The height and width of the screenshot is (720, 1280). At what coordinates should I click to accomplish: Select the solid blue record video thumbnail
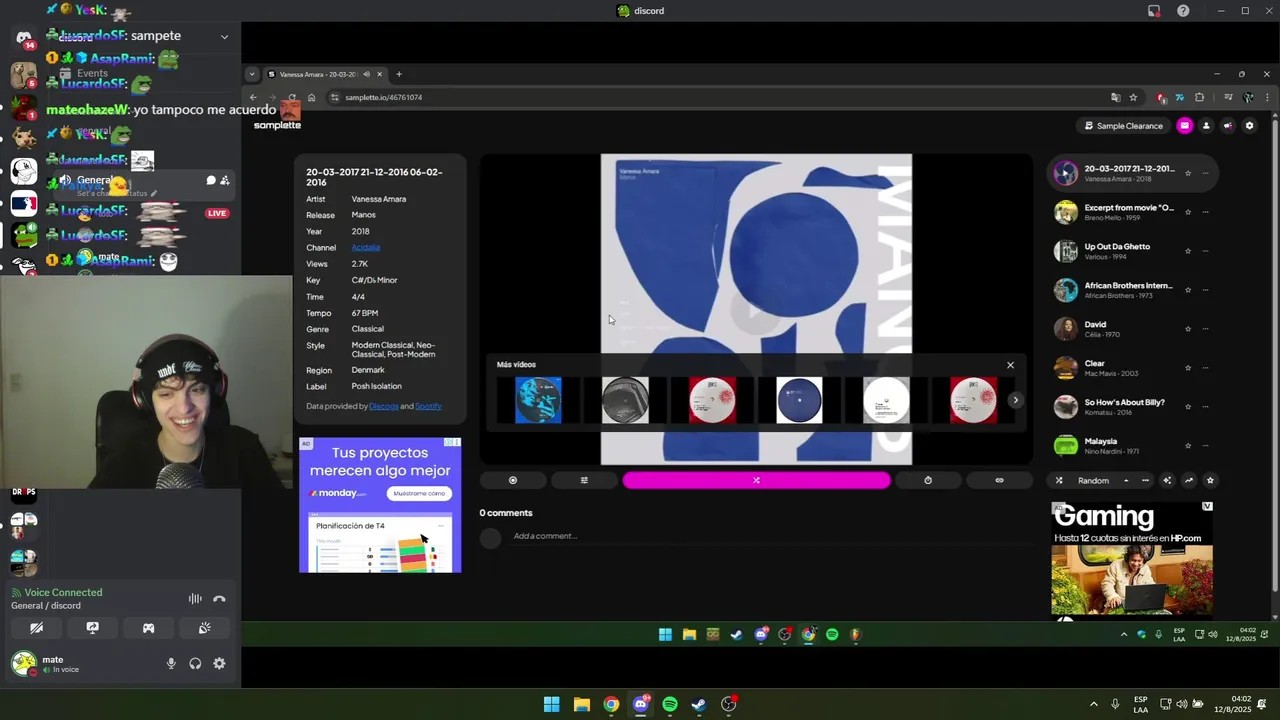click(799, 400)
